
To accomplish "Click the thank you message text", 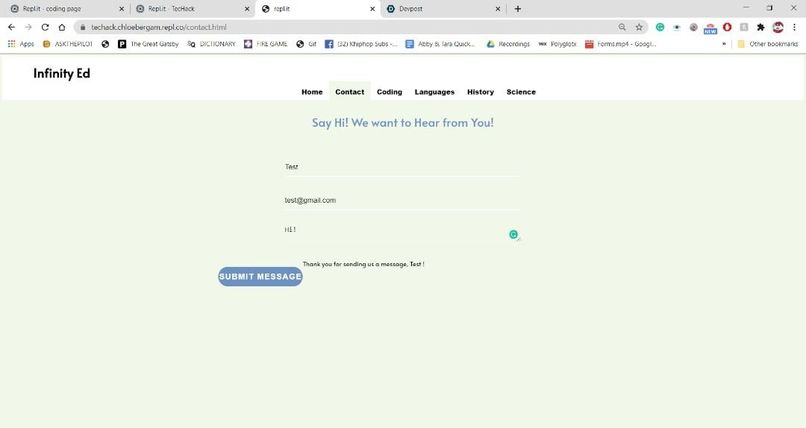I will click(x=363, y=264).
